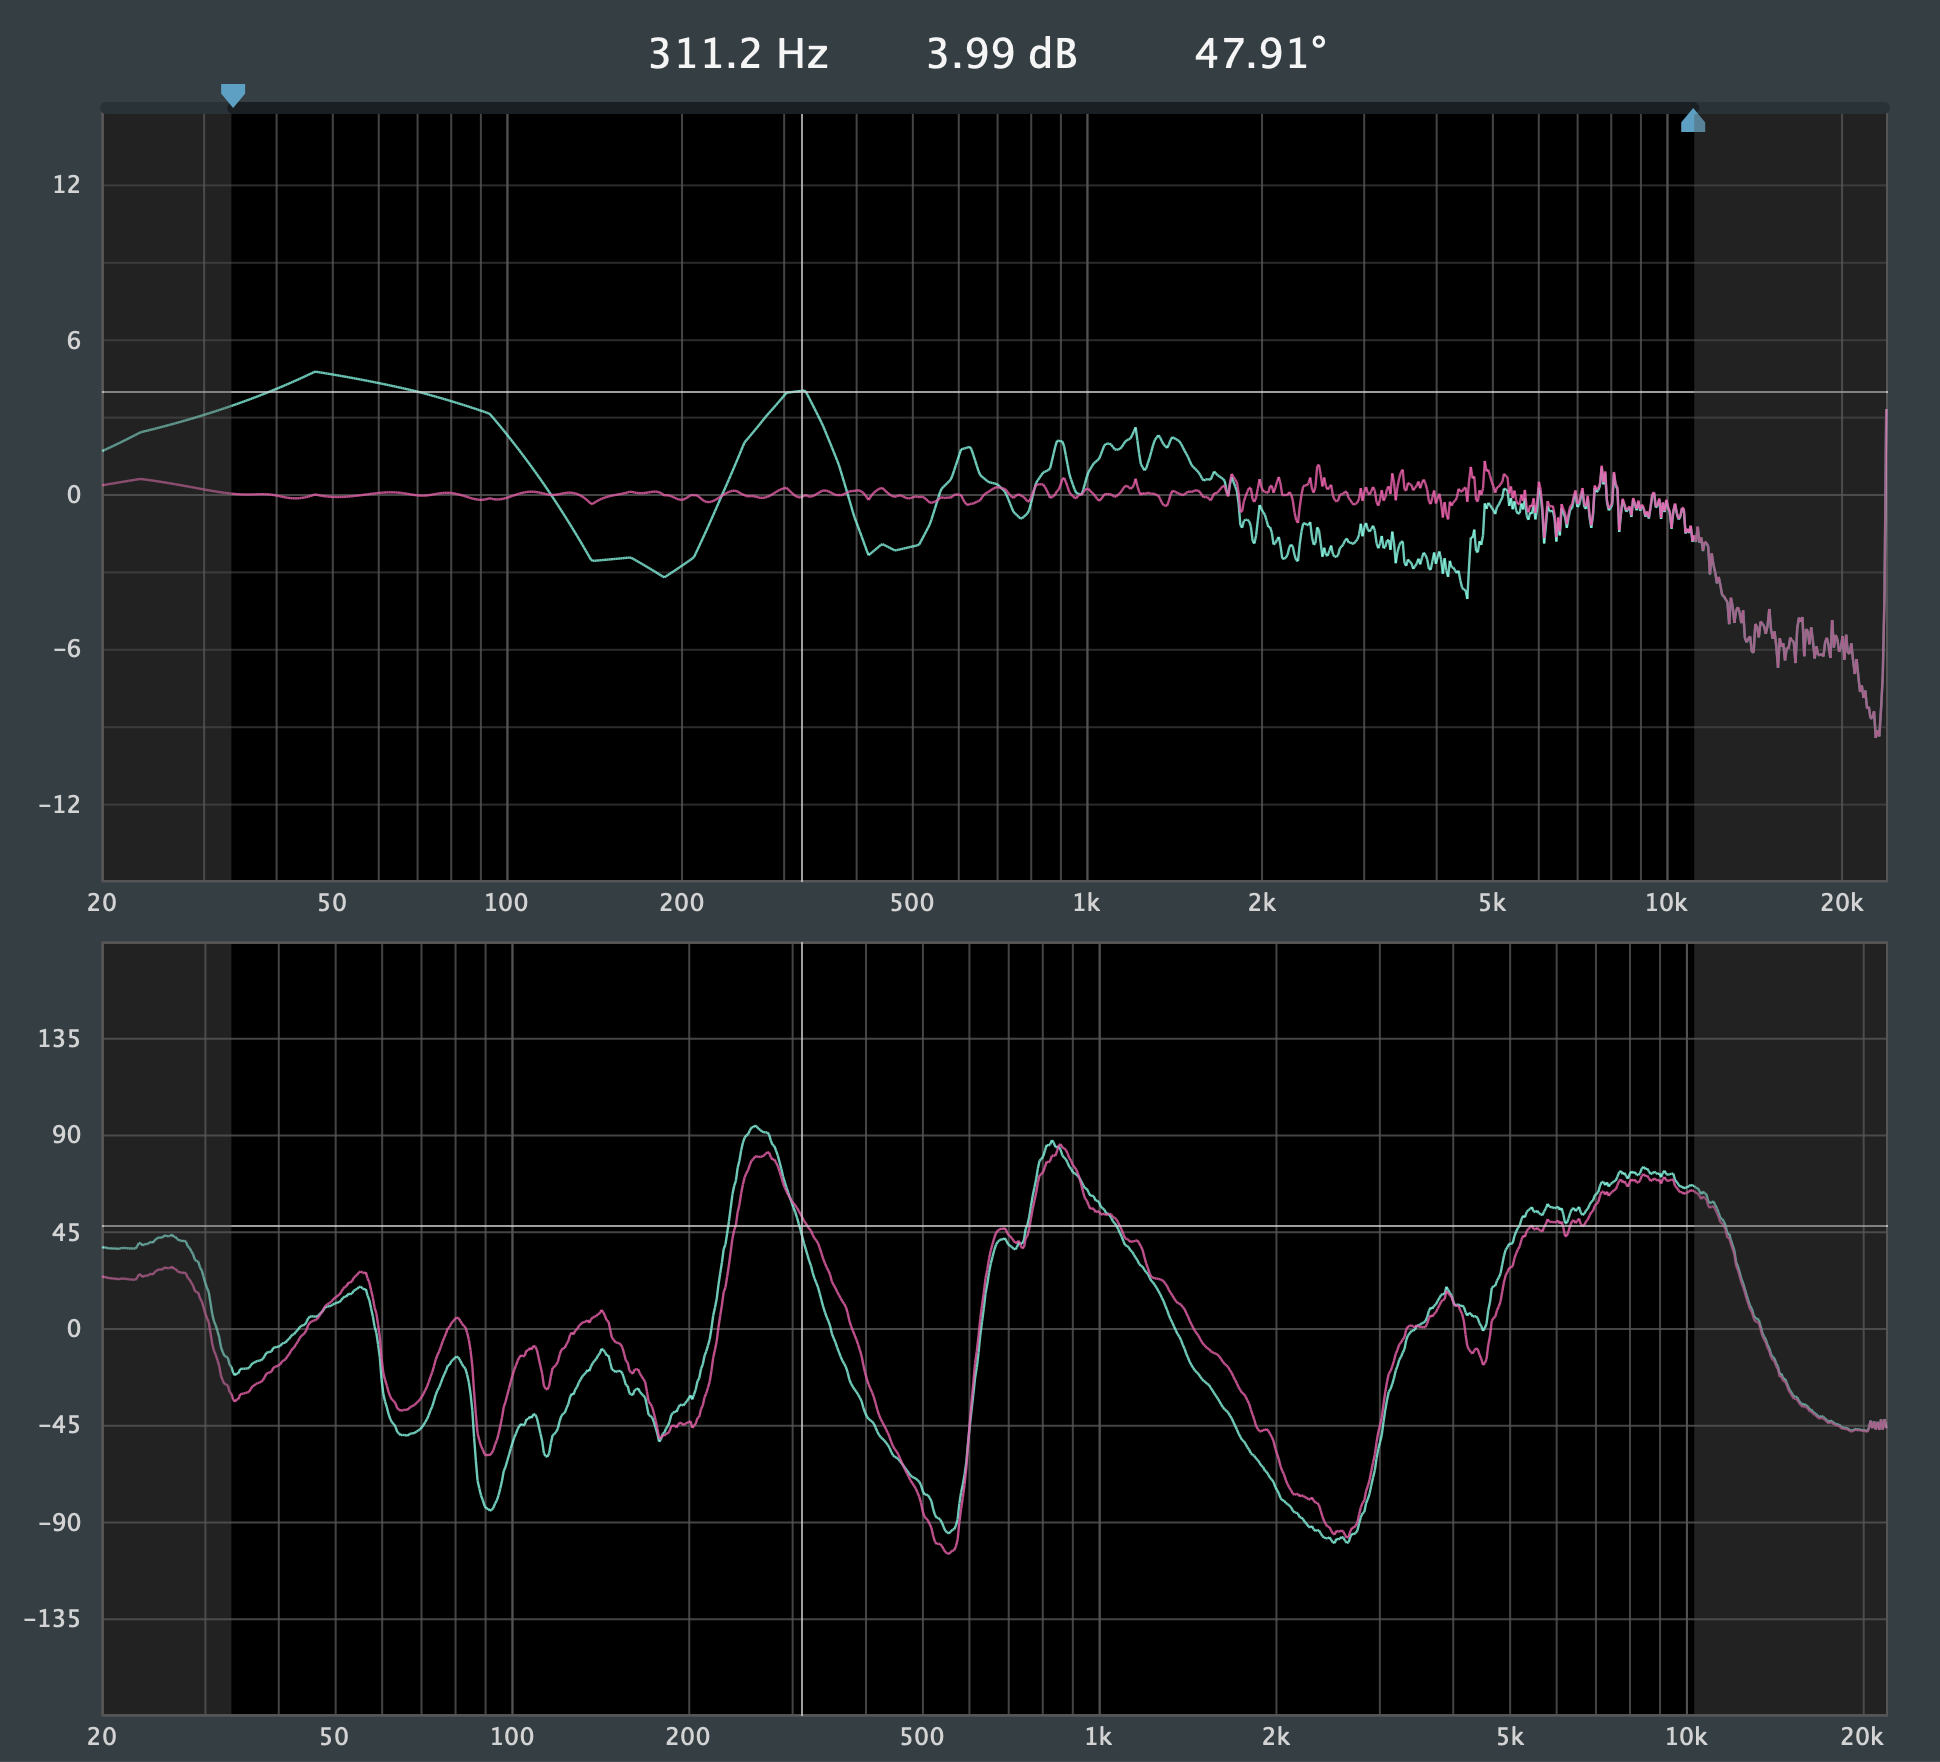This screenshot has height=1762, width=1940.
Task: Click the 500 label under the magnitude plot
Action: [x=912, y=903]
